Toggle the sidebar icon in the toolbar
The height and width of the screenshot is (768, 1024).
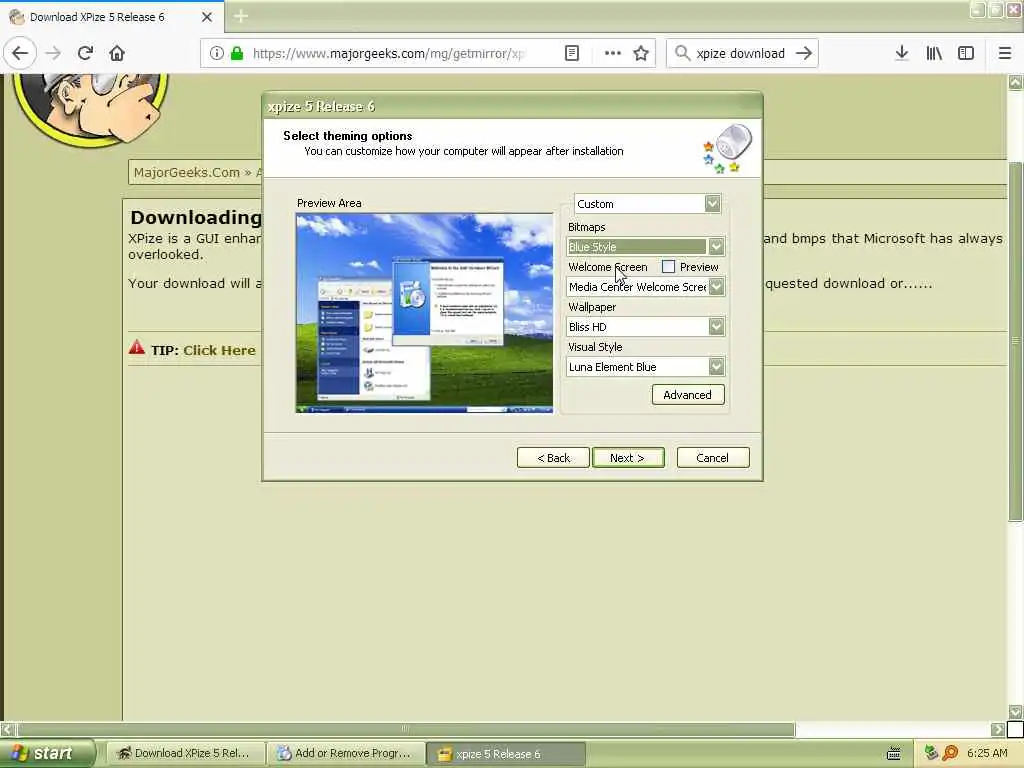(966, 53)
